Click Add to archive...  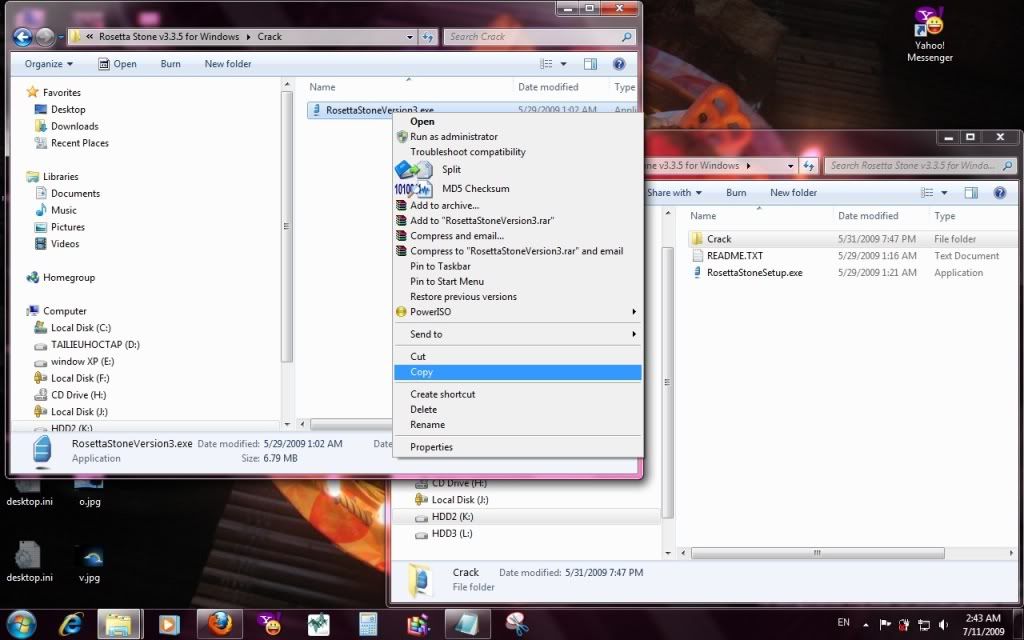519,205
